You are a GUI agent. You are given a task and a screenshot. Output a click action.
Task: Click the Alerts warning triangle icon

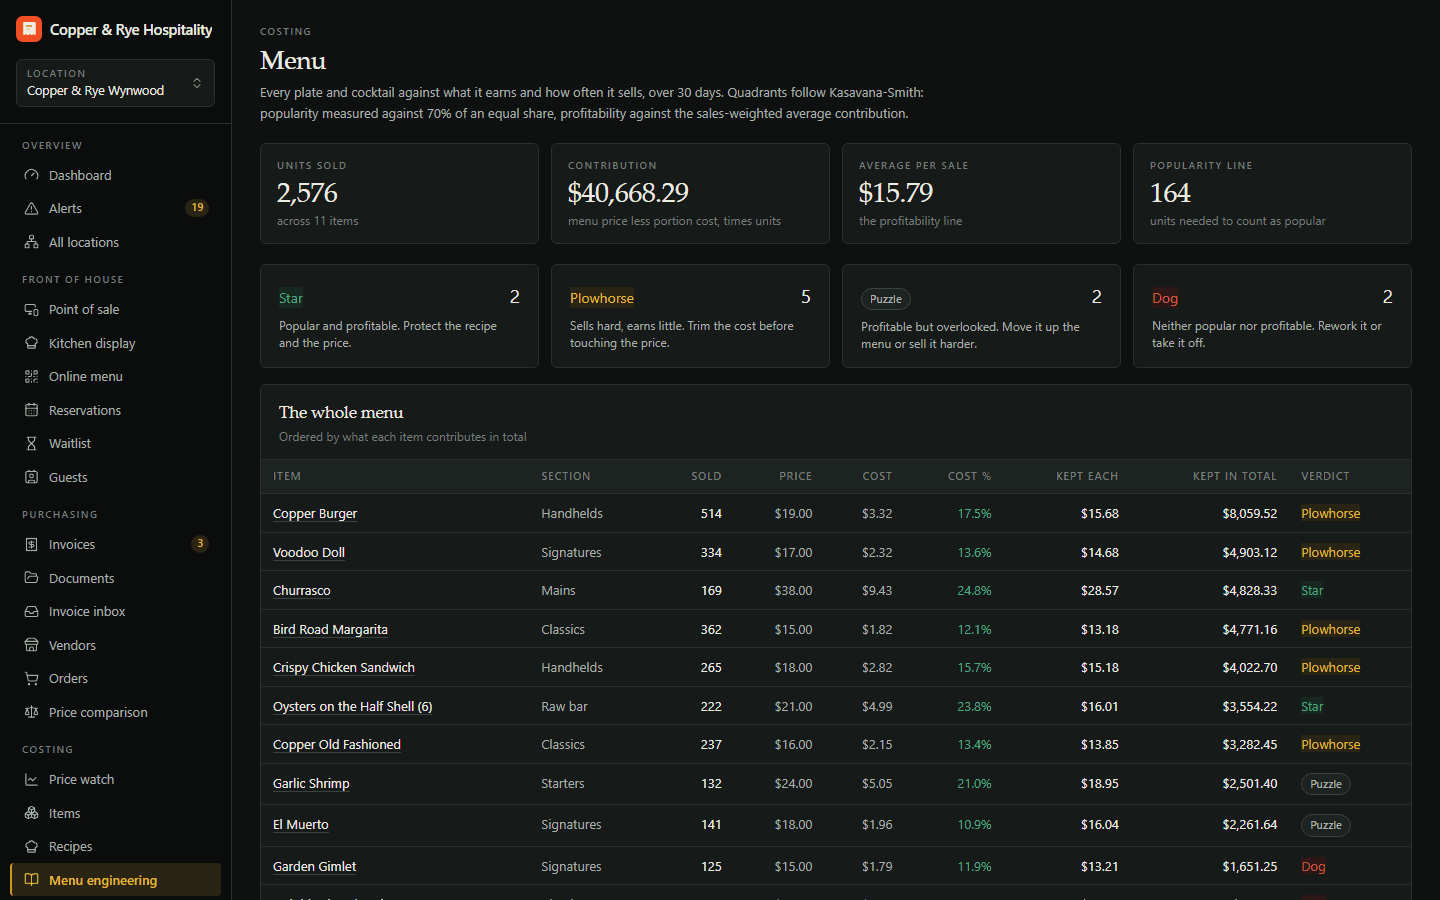(x=31, y=208)
